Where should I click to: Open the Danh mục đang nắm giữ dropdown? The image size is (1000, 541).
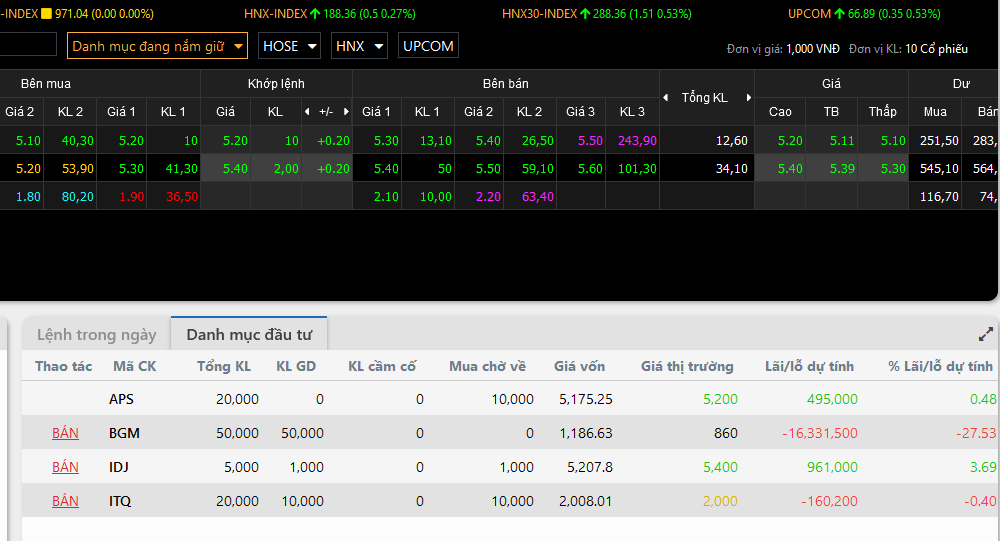157,46
